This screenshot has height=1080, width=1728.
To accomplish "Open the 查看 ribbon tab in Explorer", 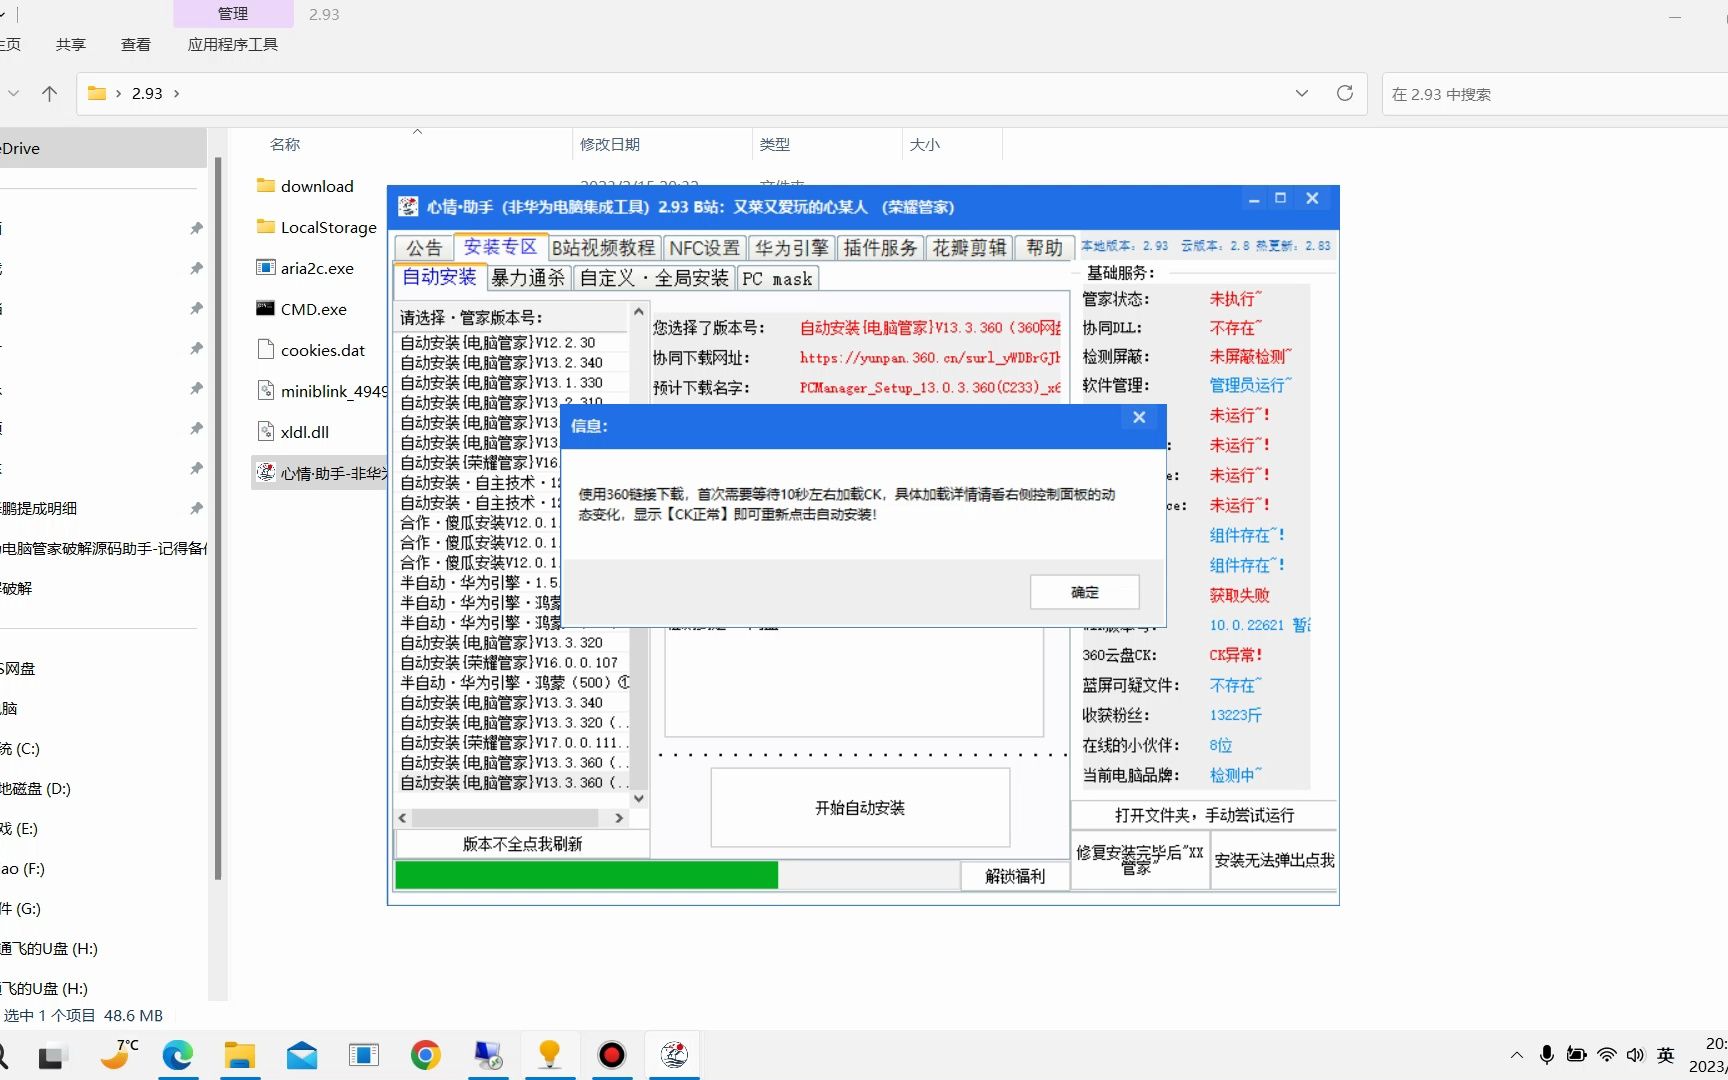I will tap(136, 44).
